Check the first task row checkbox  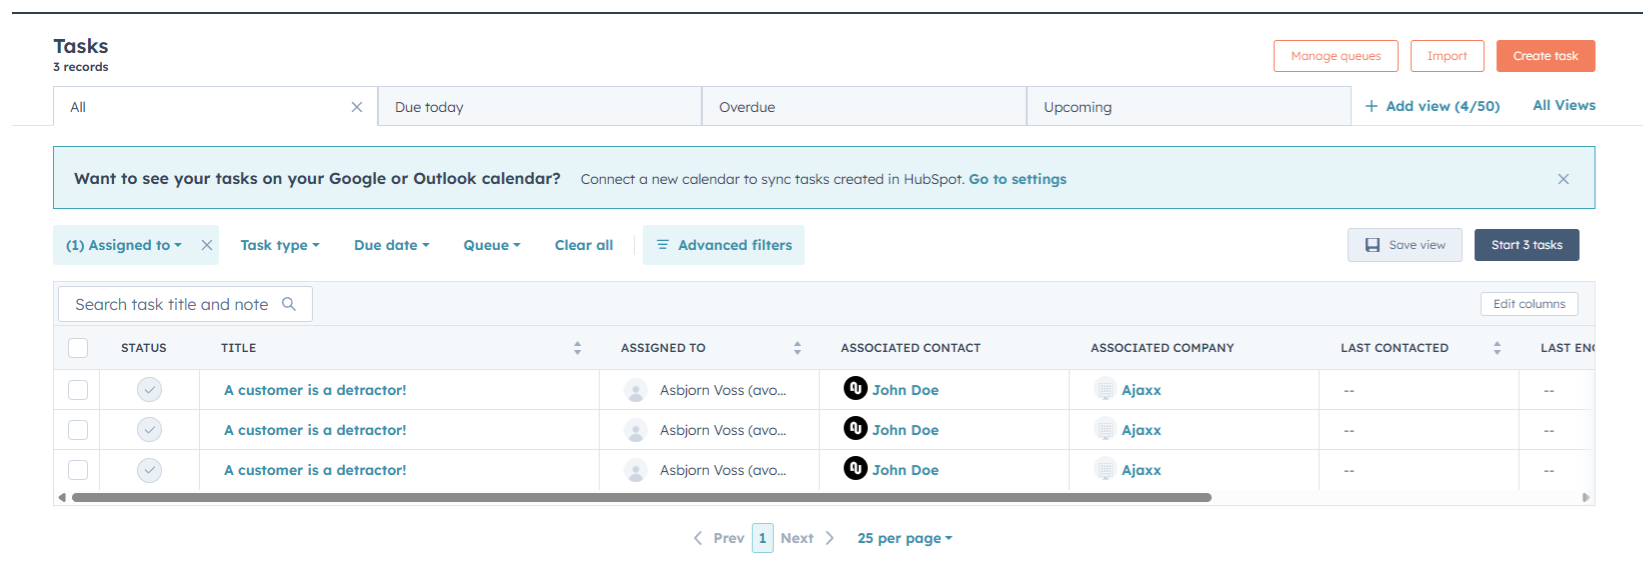[x=78, y=390]
